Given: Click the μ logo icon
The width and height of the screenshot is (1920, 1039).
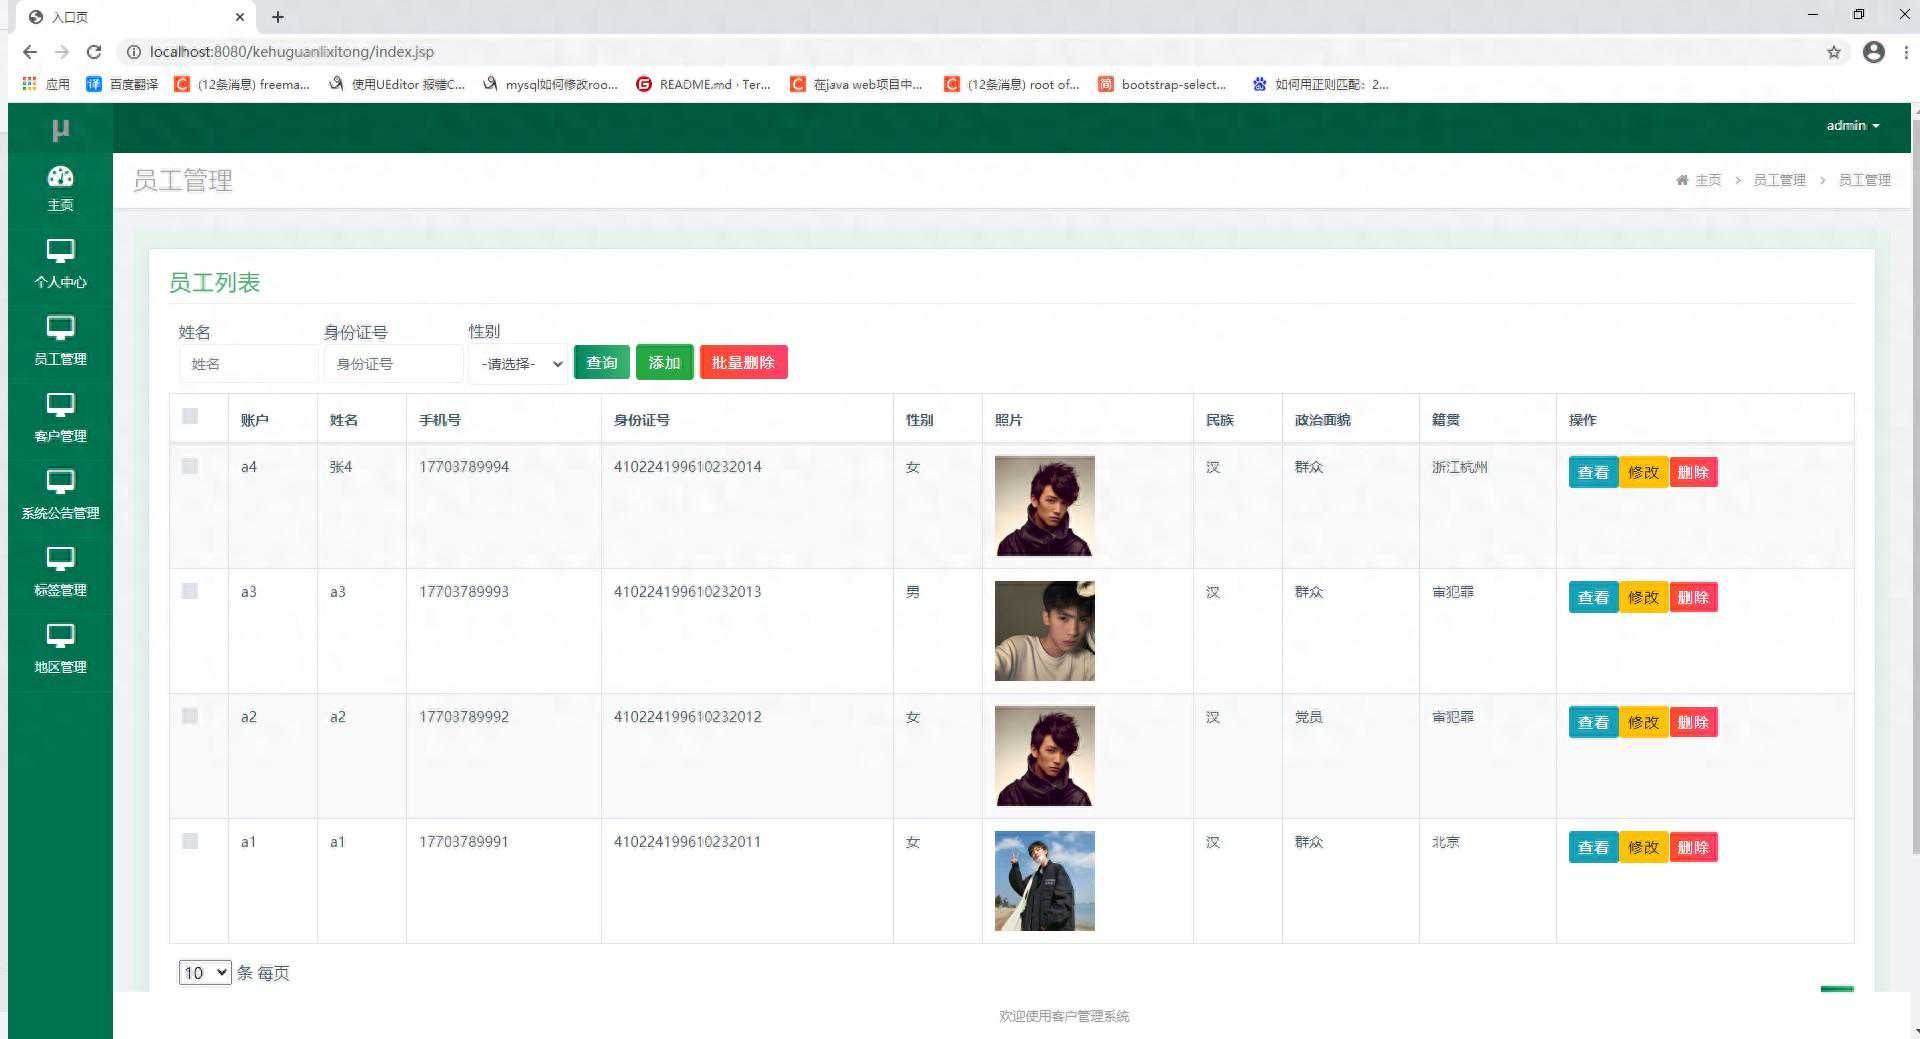Looking at the screenshot, I should coord(60,129).
